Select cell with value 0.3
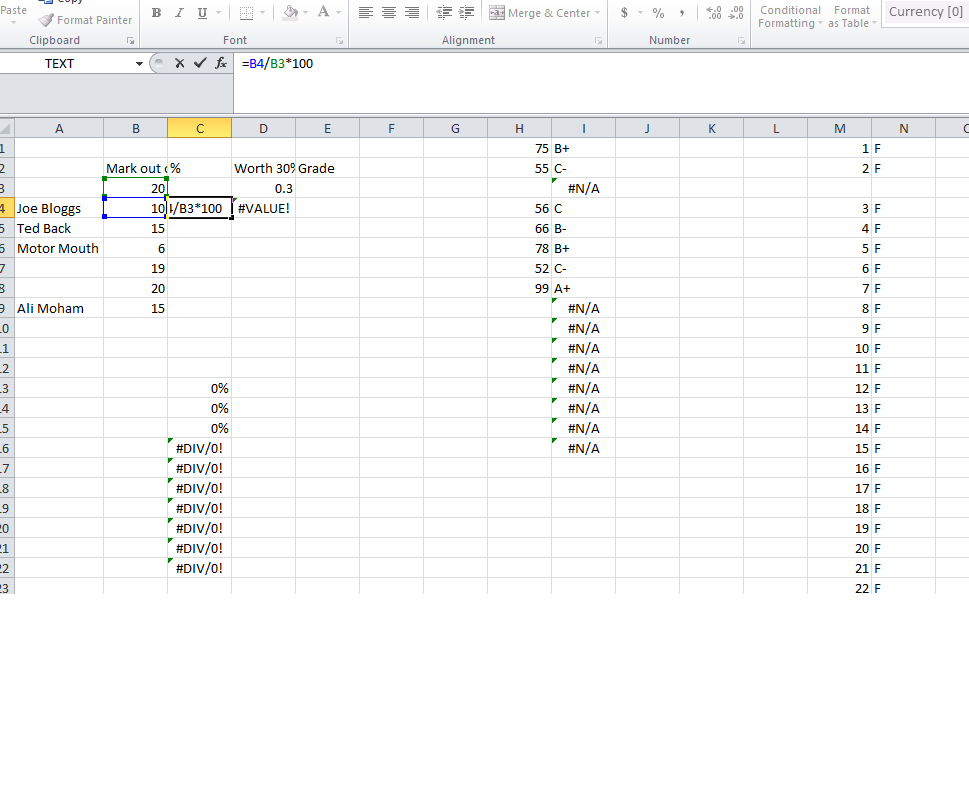The image size is (969, 811). [264, 189]
